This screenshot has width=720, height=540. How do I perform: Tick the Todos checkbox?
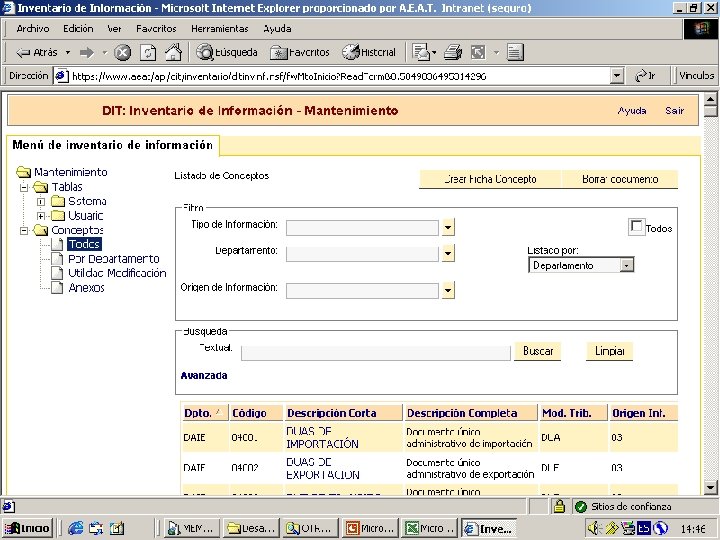tap(636, 226)
